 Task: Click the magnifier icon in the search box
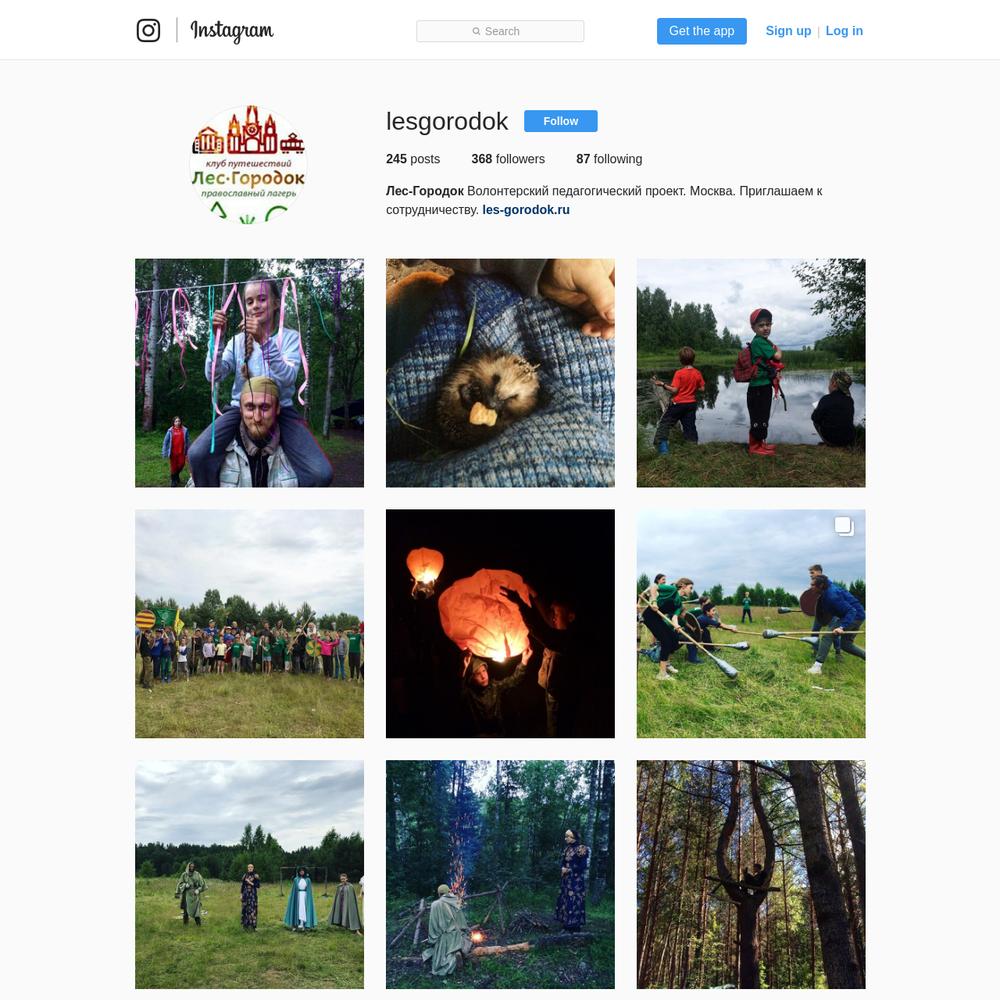click(x=476, y=31)
